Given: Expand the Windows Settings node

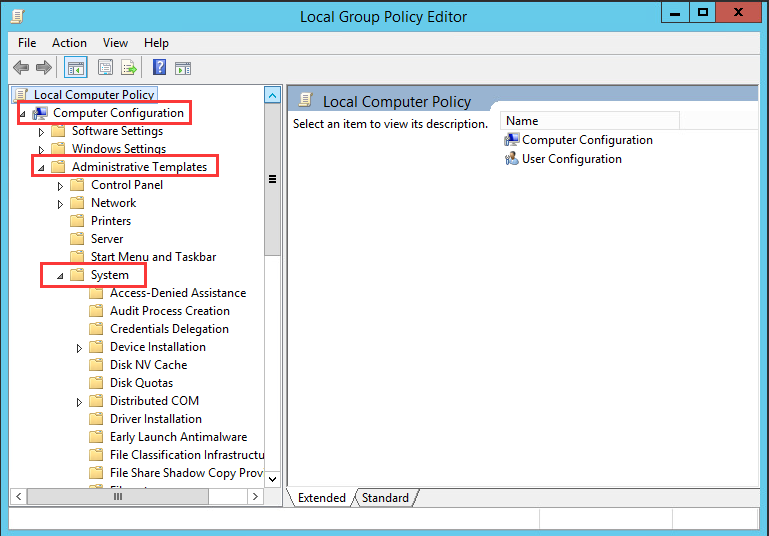Looking at the screenshot, I should point(41,150).
